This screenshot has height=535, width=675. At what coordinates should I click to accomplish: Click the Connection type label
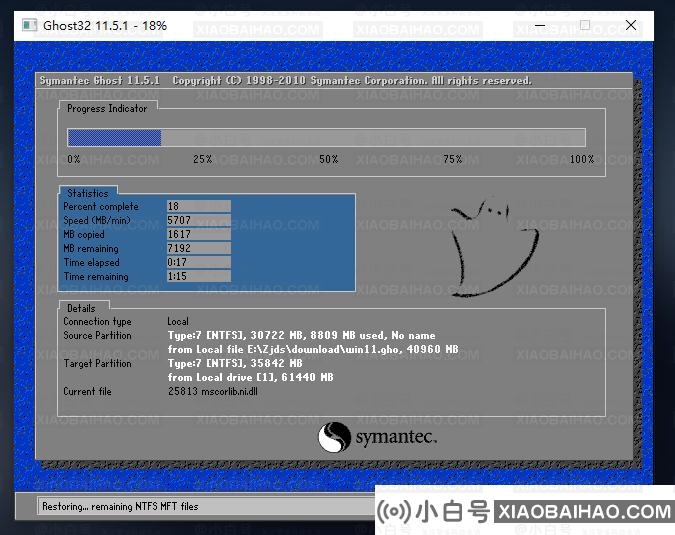pyautogui.click(x=97, y=322)
